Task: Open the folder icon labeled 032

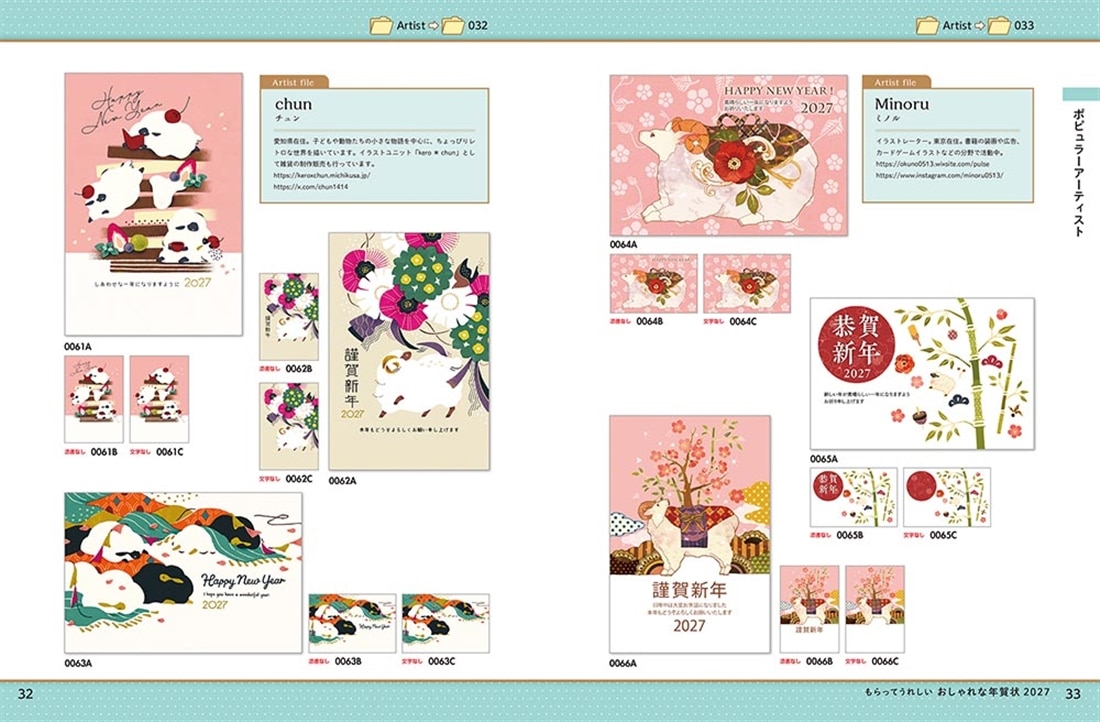Action: pyautogui.click(x=452, y=26)
